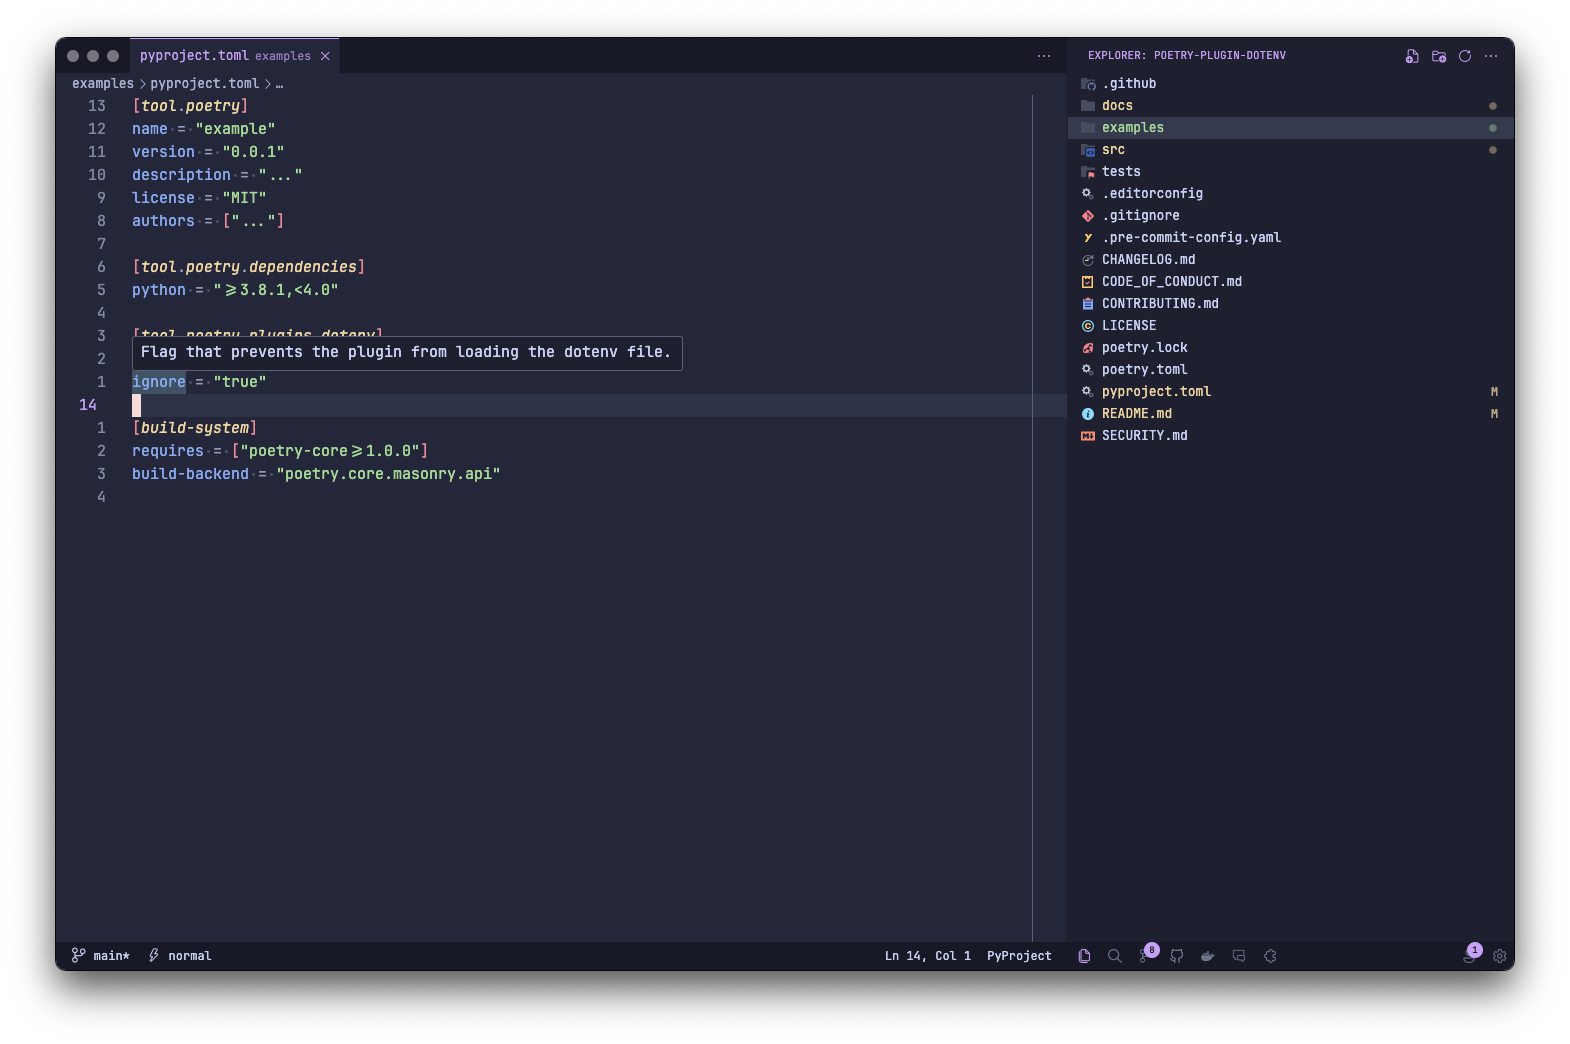Open README.md from the file tree

[1136, 414]
